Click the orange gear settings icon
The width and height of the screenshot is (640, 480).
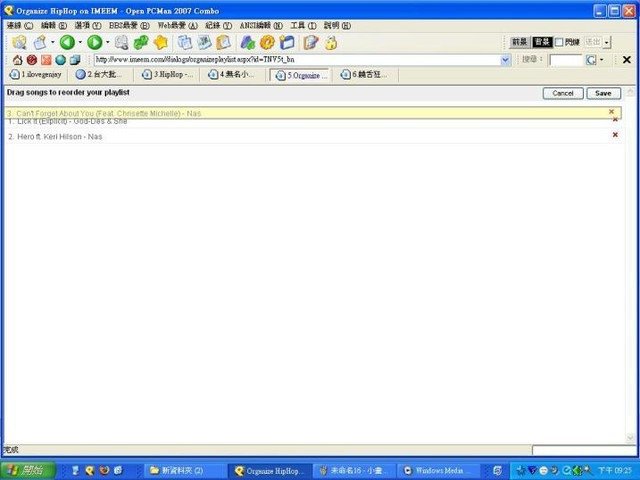[x=267, y=42]
